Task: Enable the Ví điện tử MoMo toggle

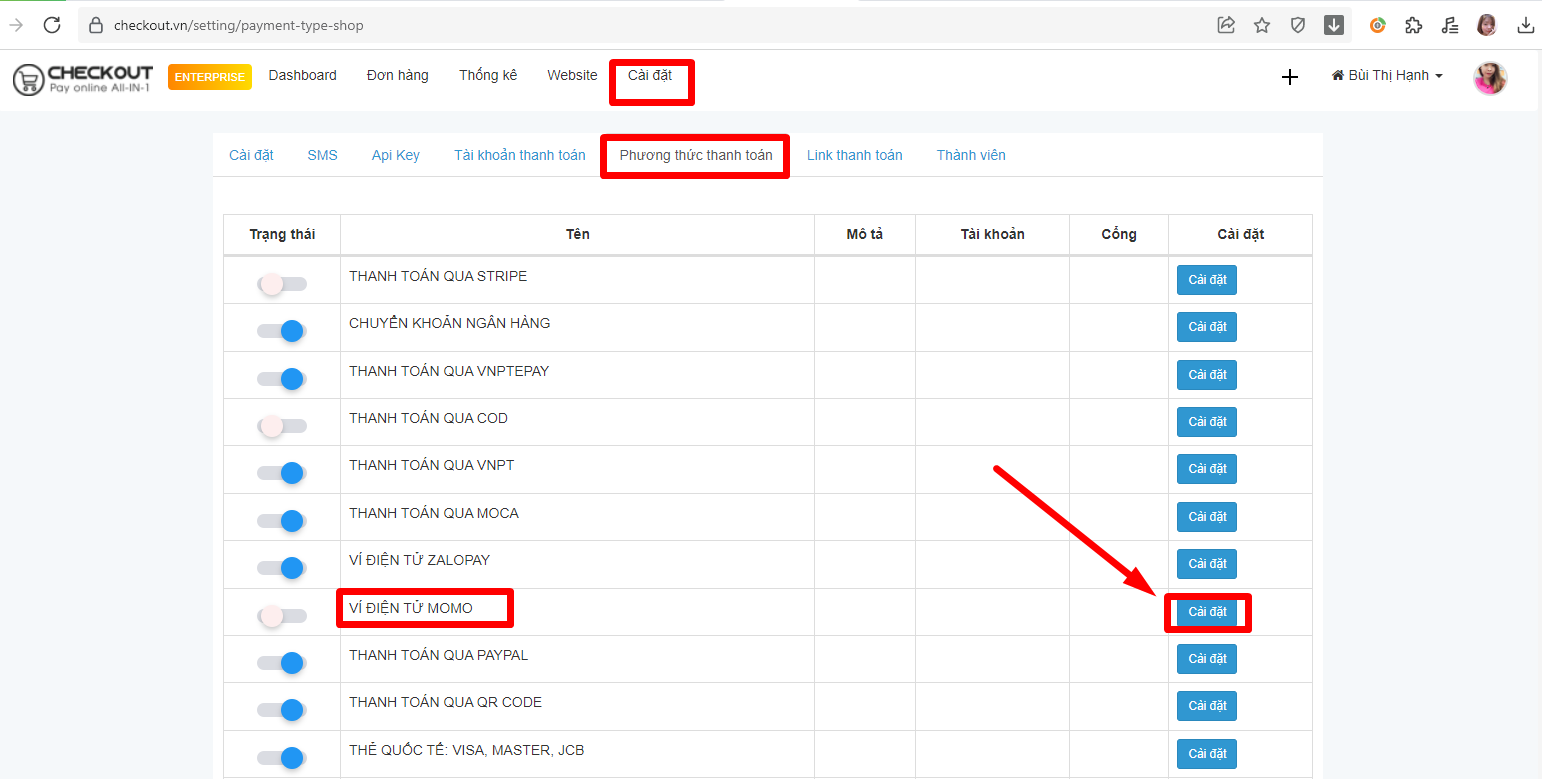Action: pos(282,616)
